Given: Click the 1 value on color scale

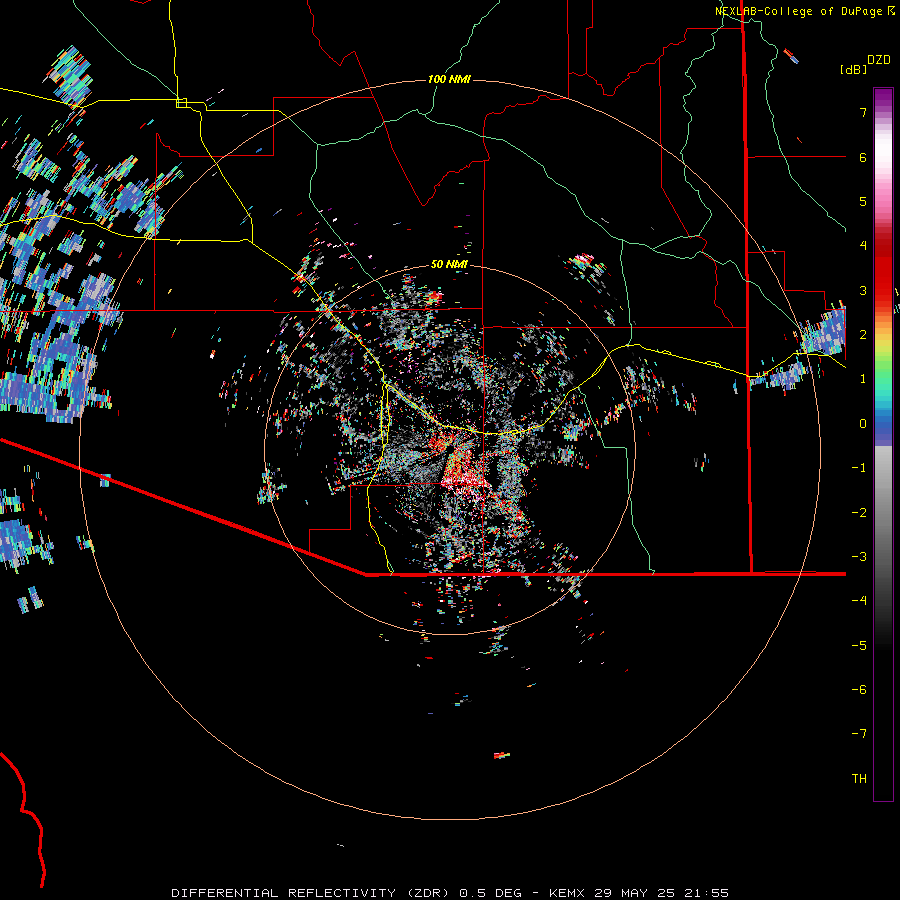Looking at the screenshot, I should coord(863,379).
